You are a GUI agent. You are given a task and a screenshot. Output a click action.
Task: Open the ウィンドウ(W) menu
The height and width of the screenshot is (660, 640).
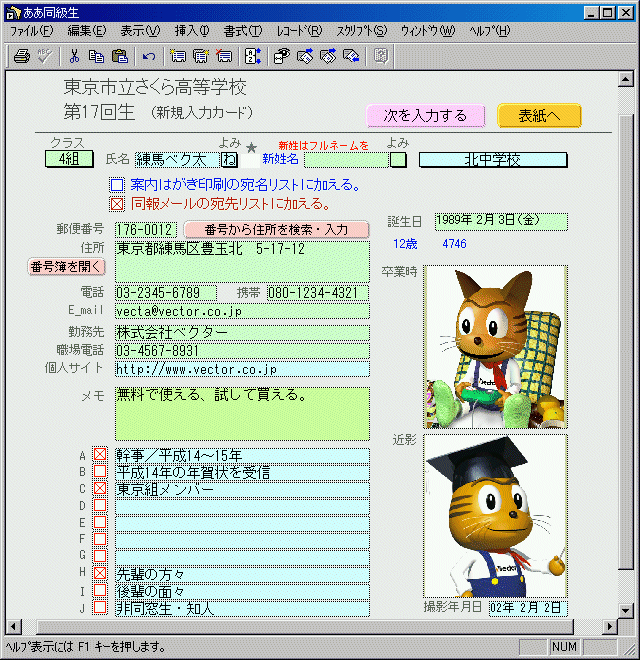(428, 31)
